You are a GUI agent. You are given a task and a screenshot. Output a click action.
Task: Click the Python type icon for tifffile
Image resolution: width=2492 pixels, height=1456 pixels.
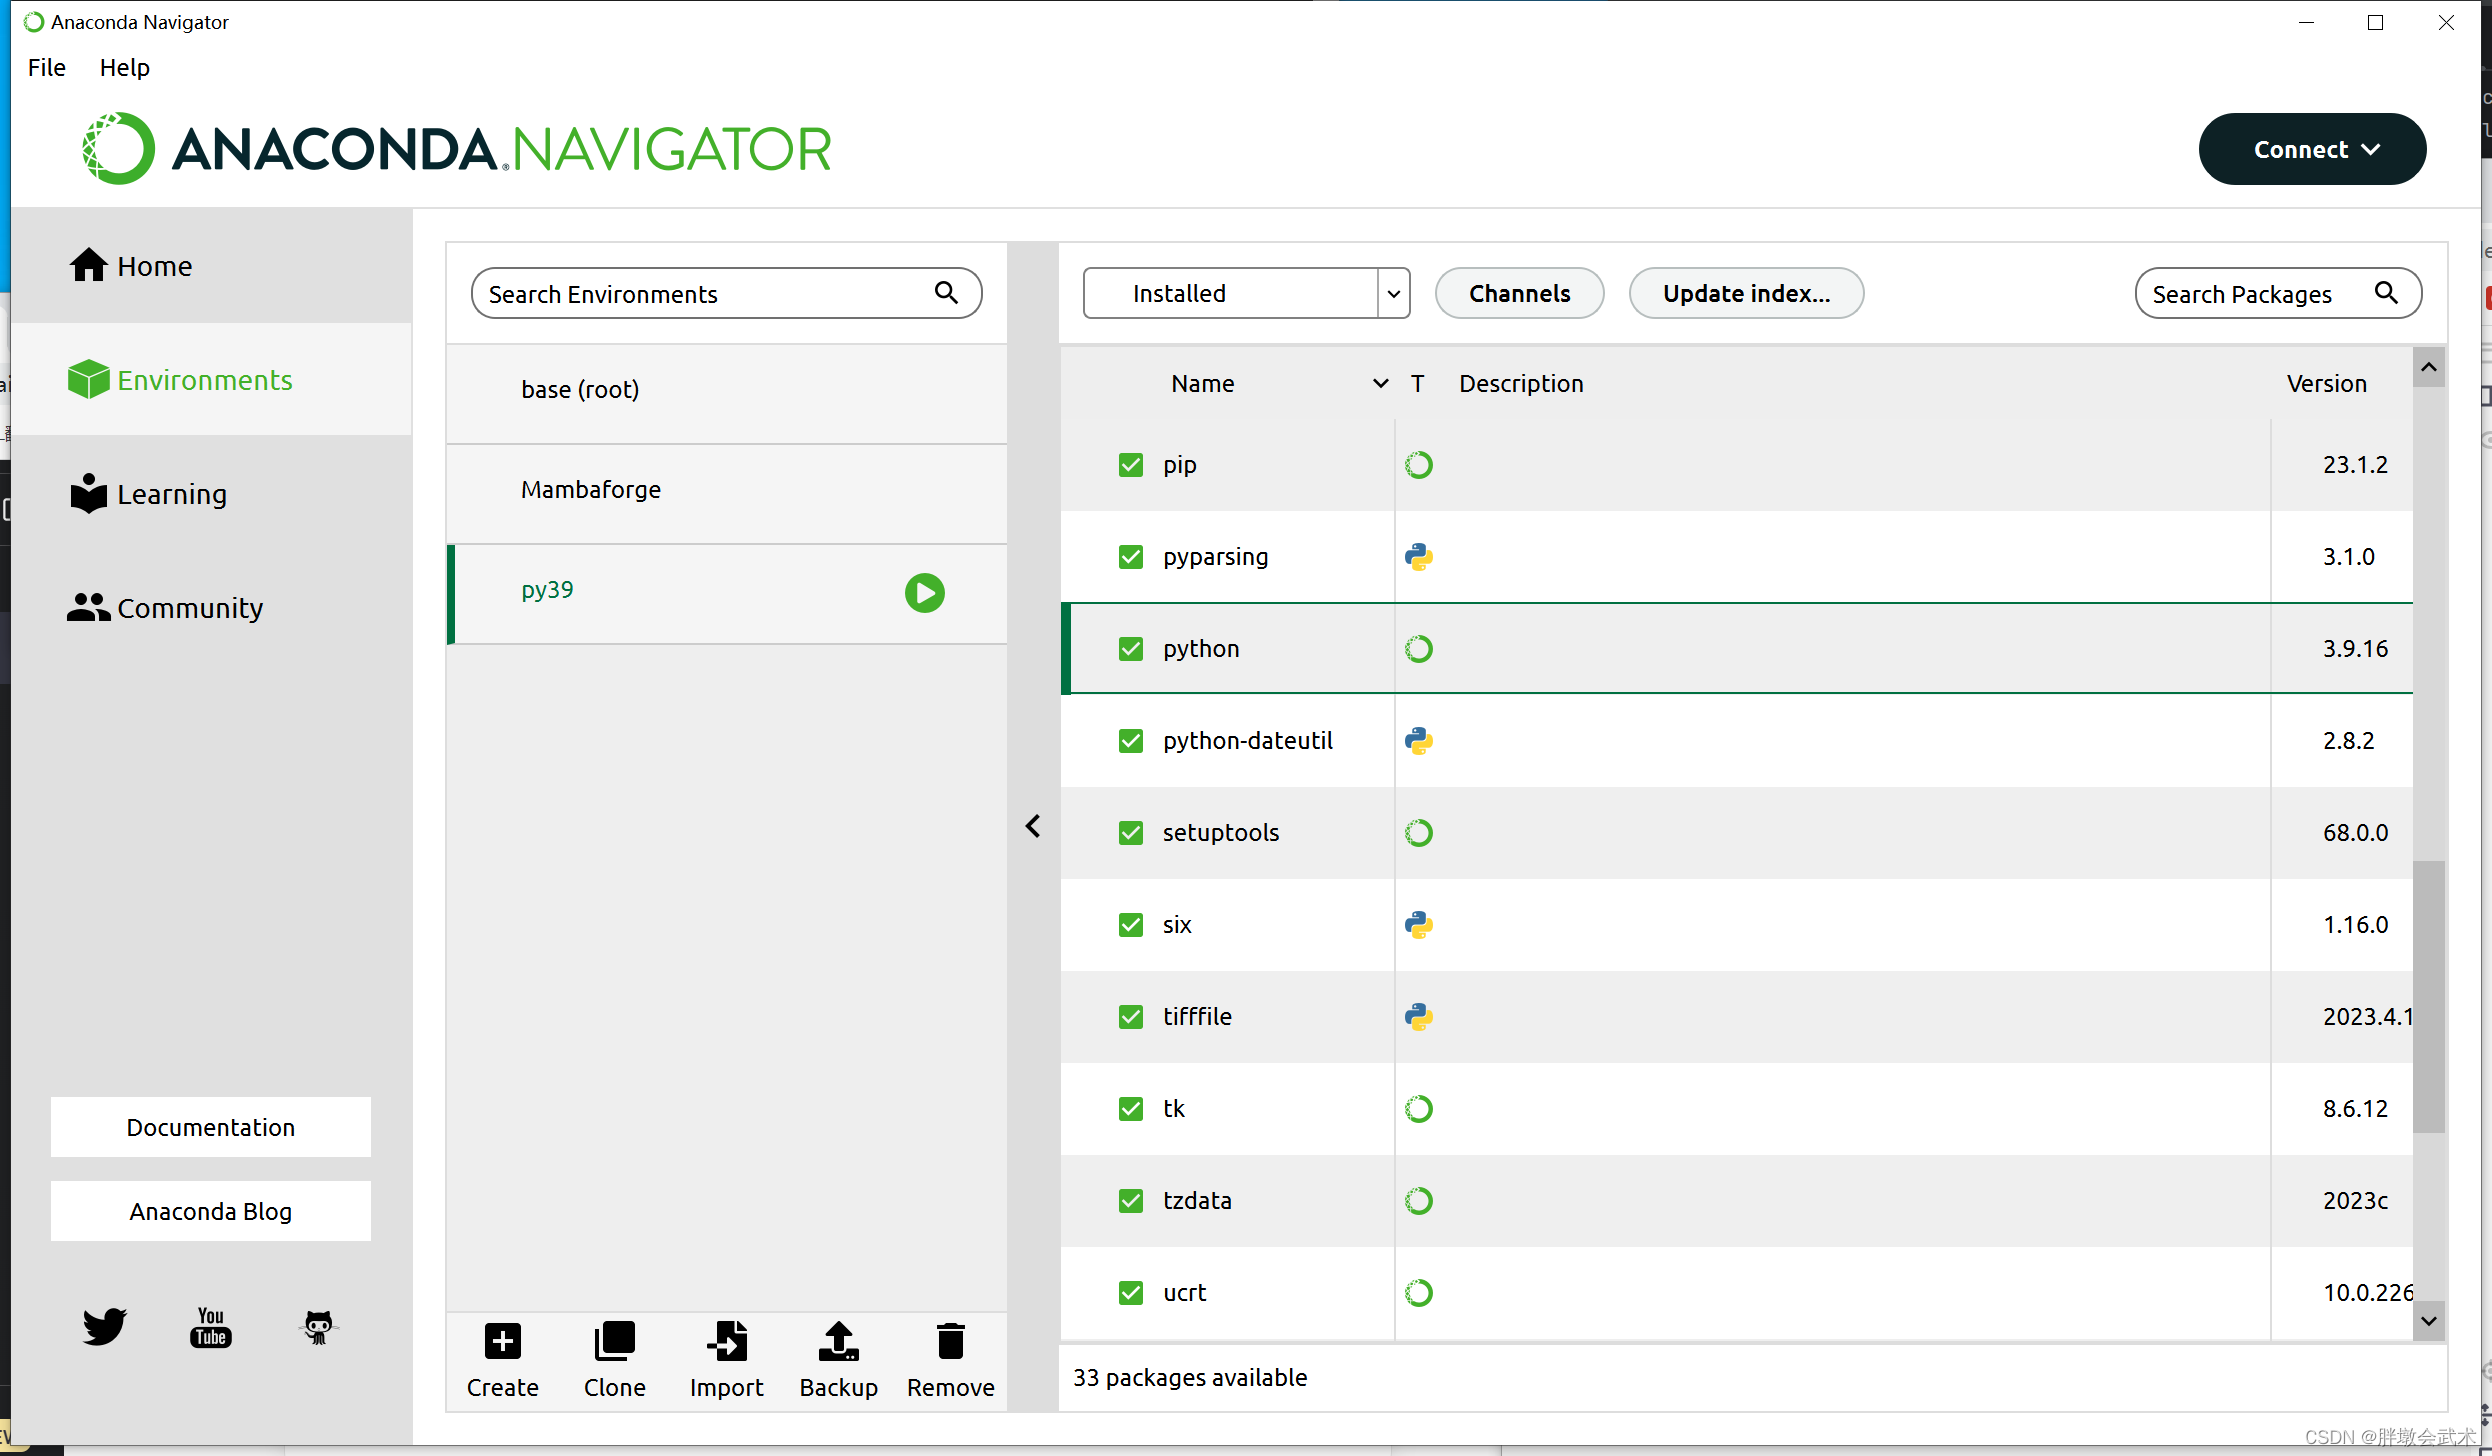click(x=1419, y=1017)
